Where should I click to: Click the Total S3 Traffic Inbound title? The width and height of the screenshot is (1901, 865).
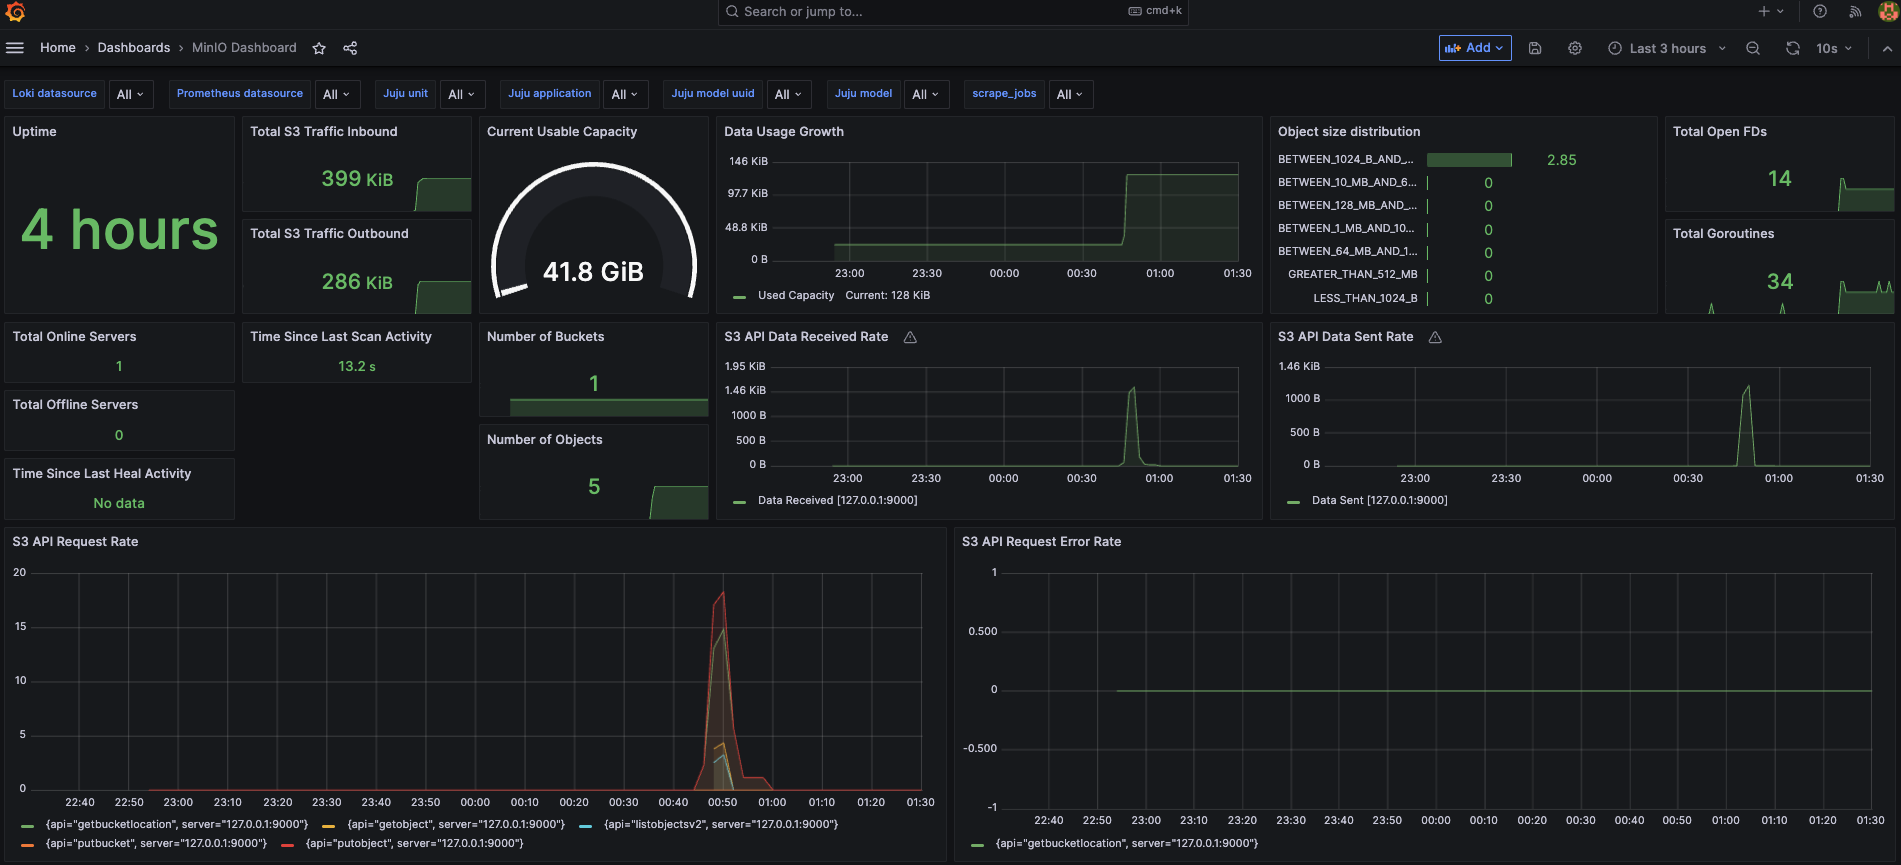point(324,132)
